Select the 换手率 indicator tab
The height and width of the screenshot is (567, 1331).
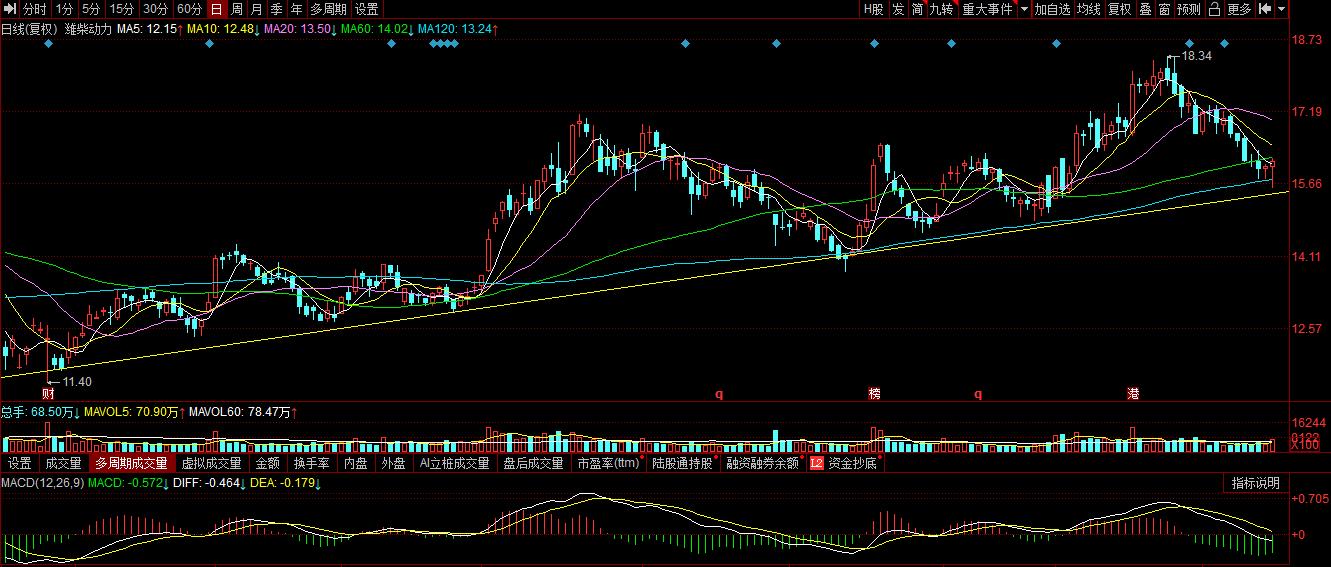[x=312, y=463]
